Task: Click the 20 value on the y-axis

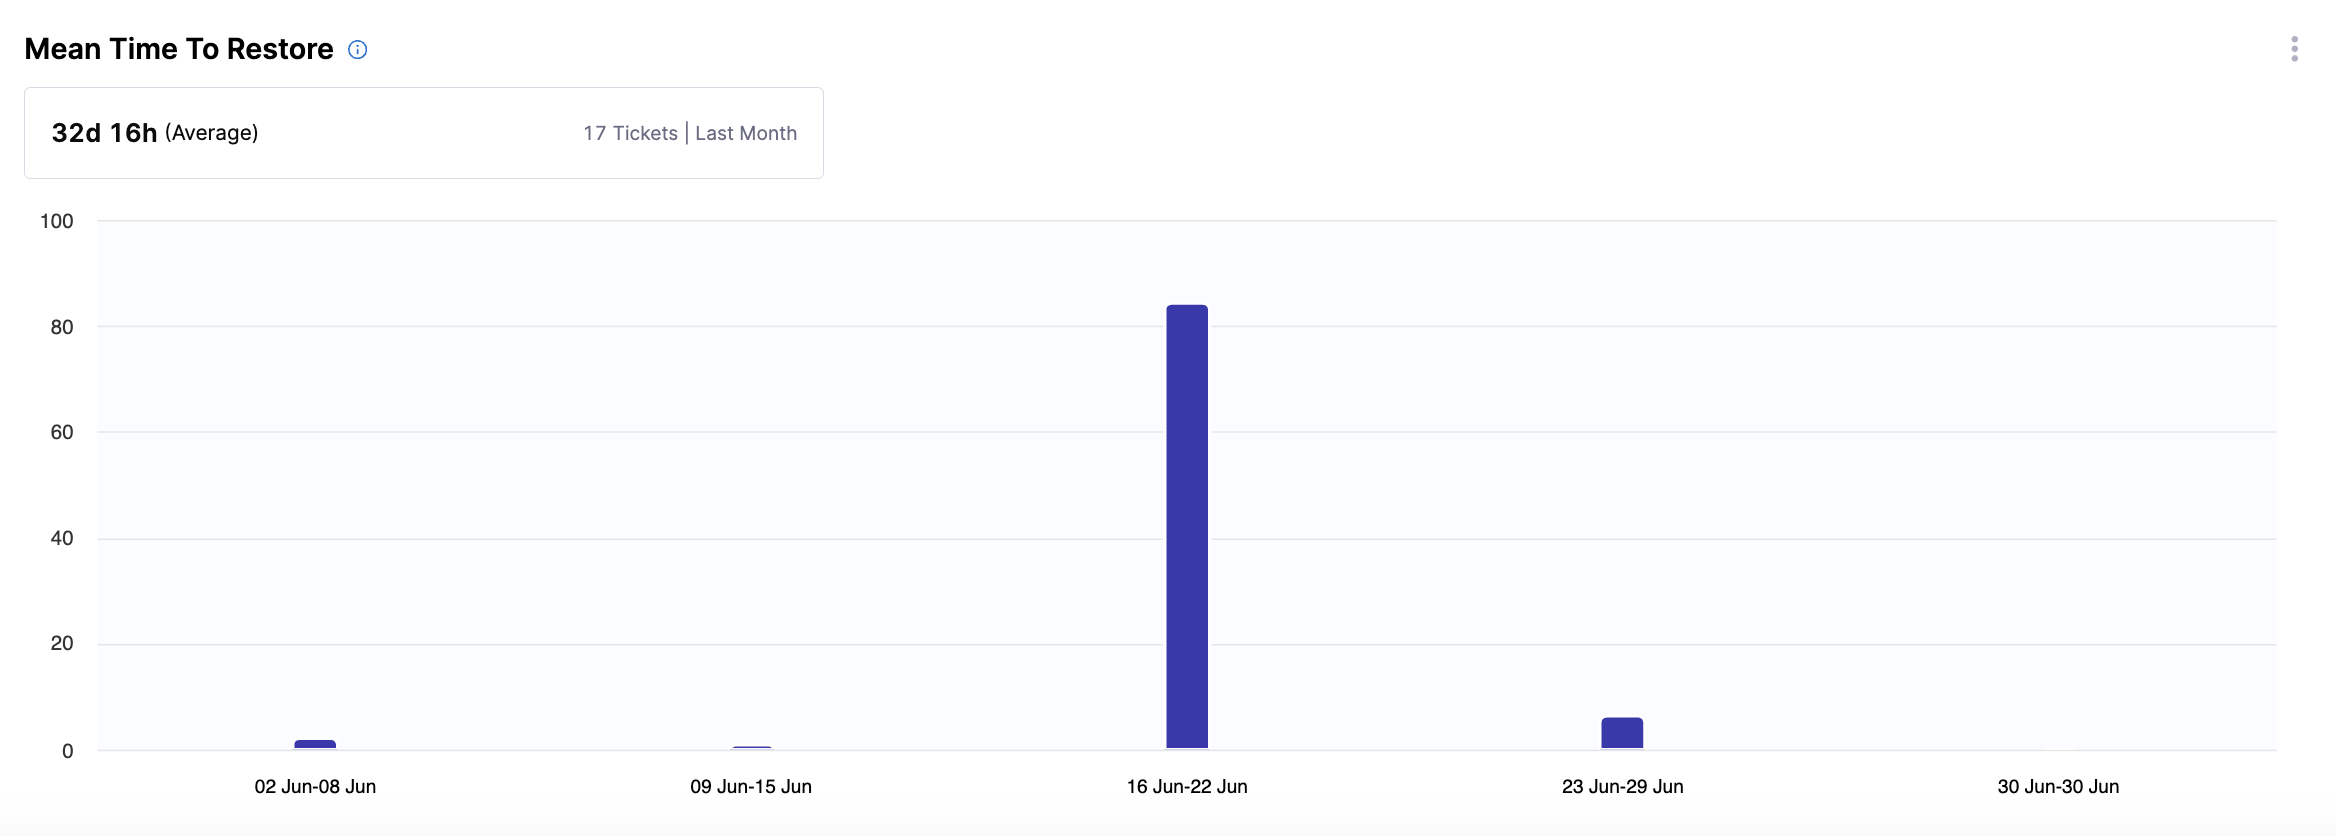Action: (x=62, y=643)
